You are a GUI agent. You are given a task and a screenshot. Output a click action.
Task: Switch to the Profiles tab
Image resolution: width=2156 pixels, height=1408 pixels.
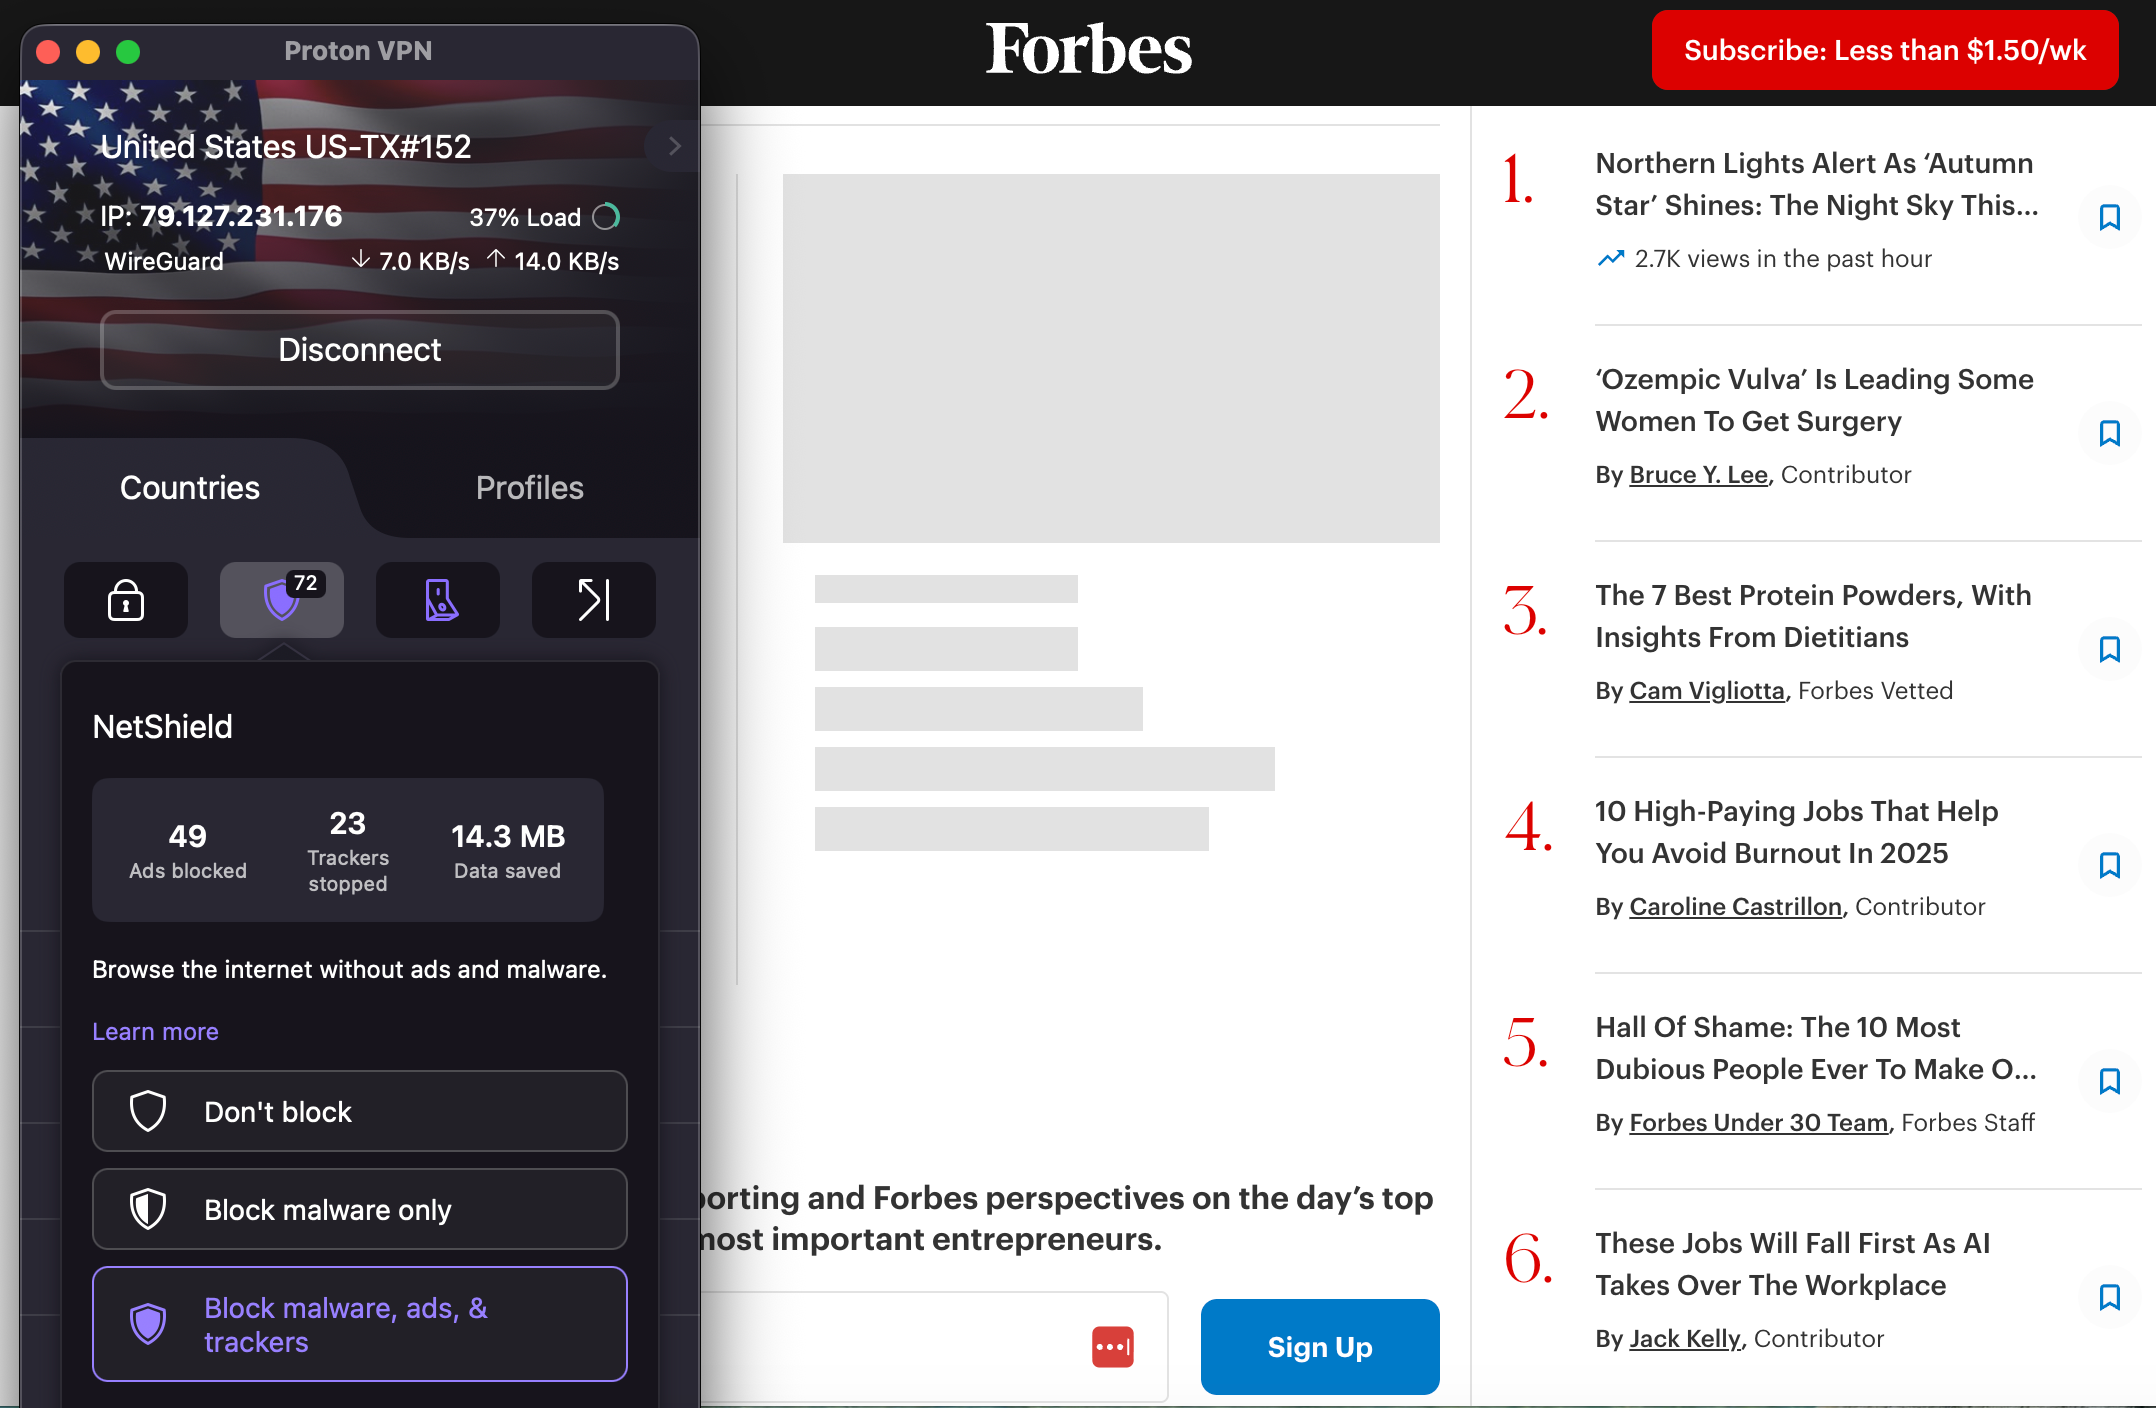(x=529, y=488)
